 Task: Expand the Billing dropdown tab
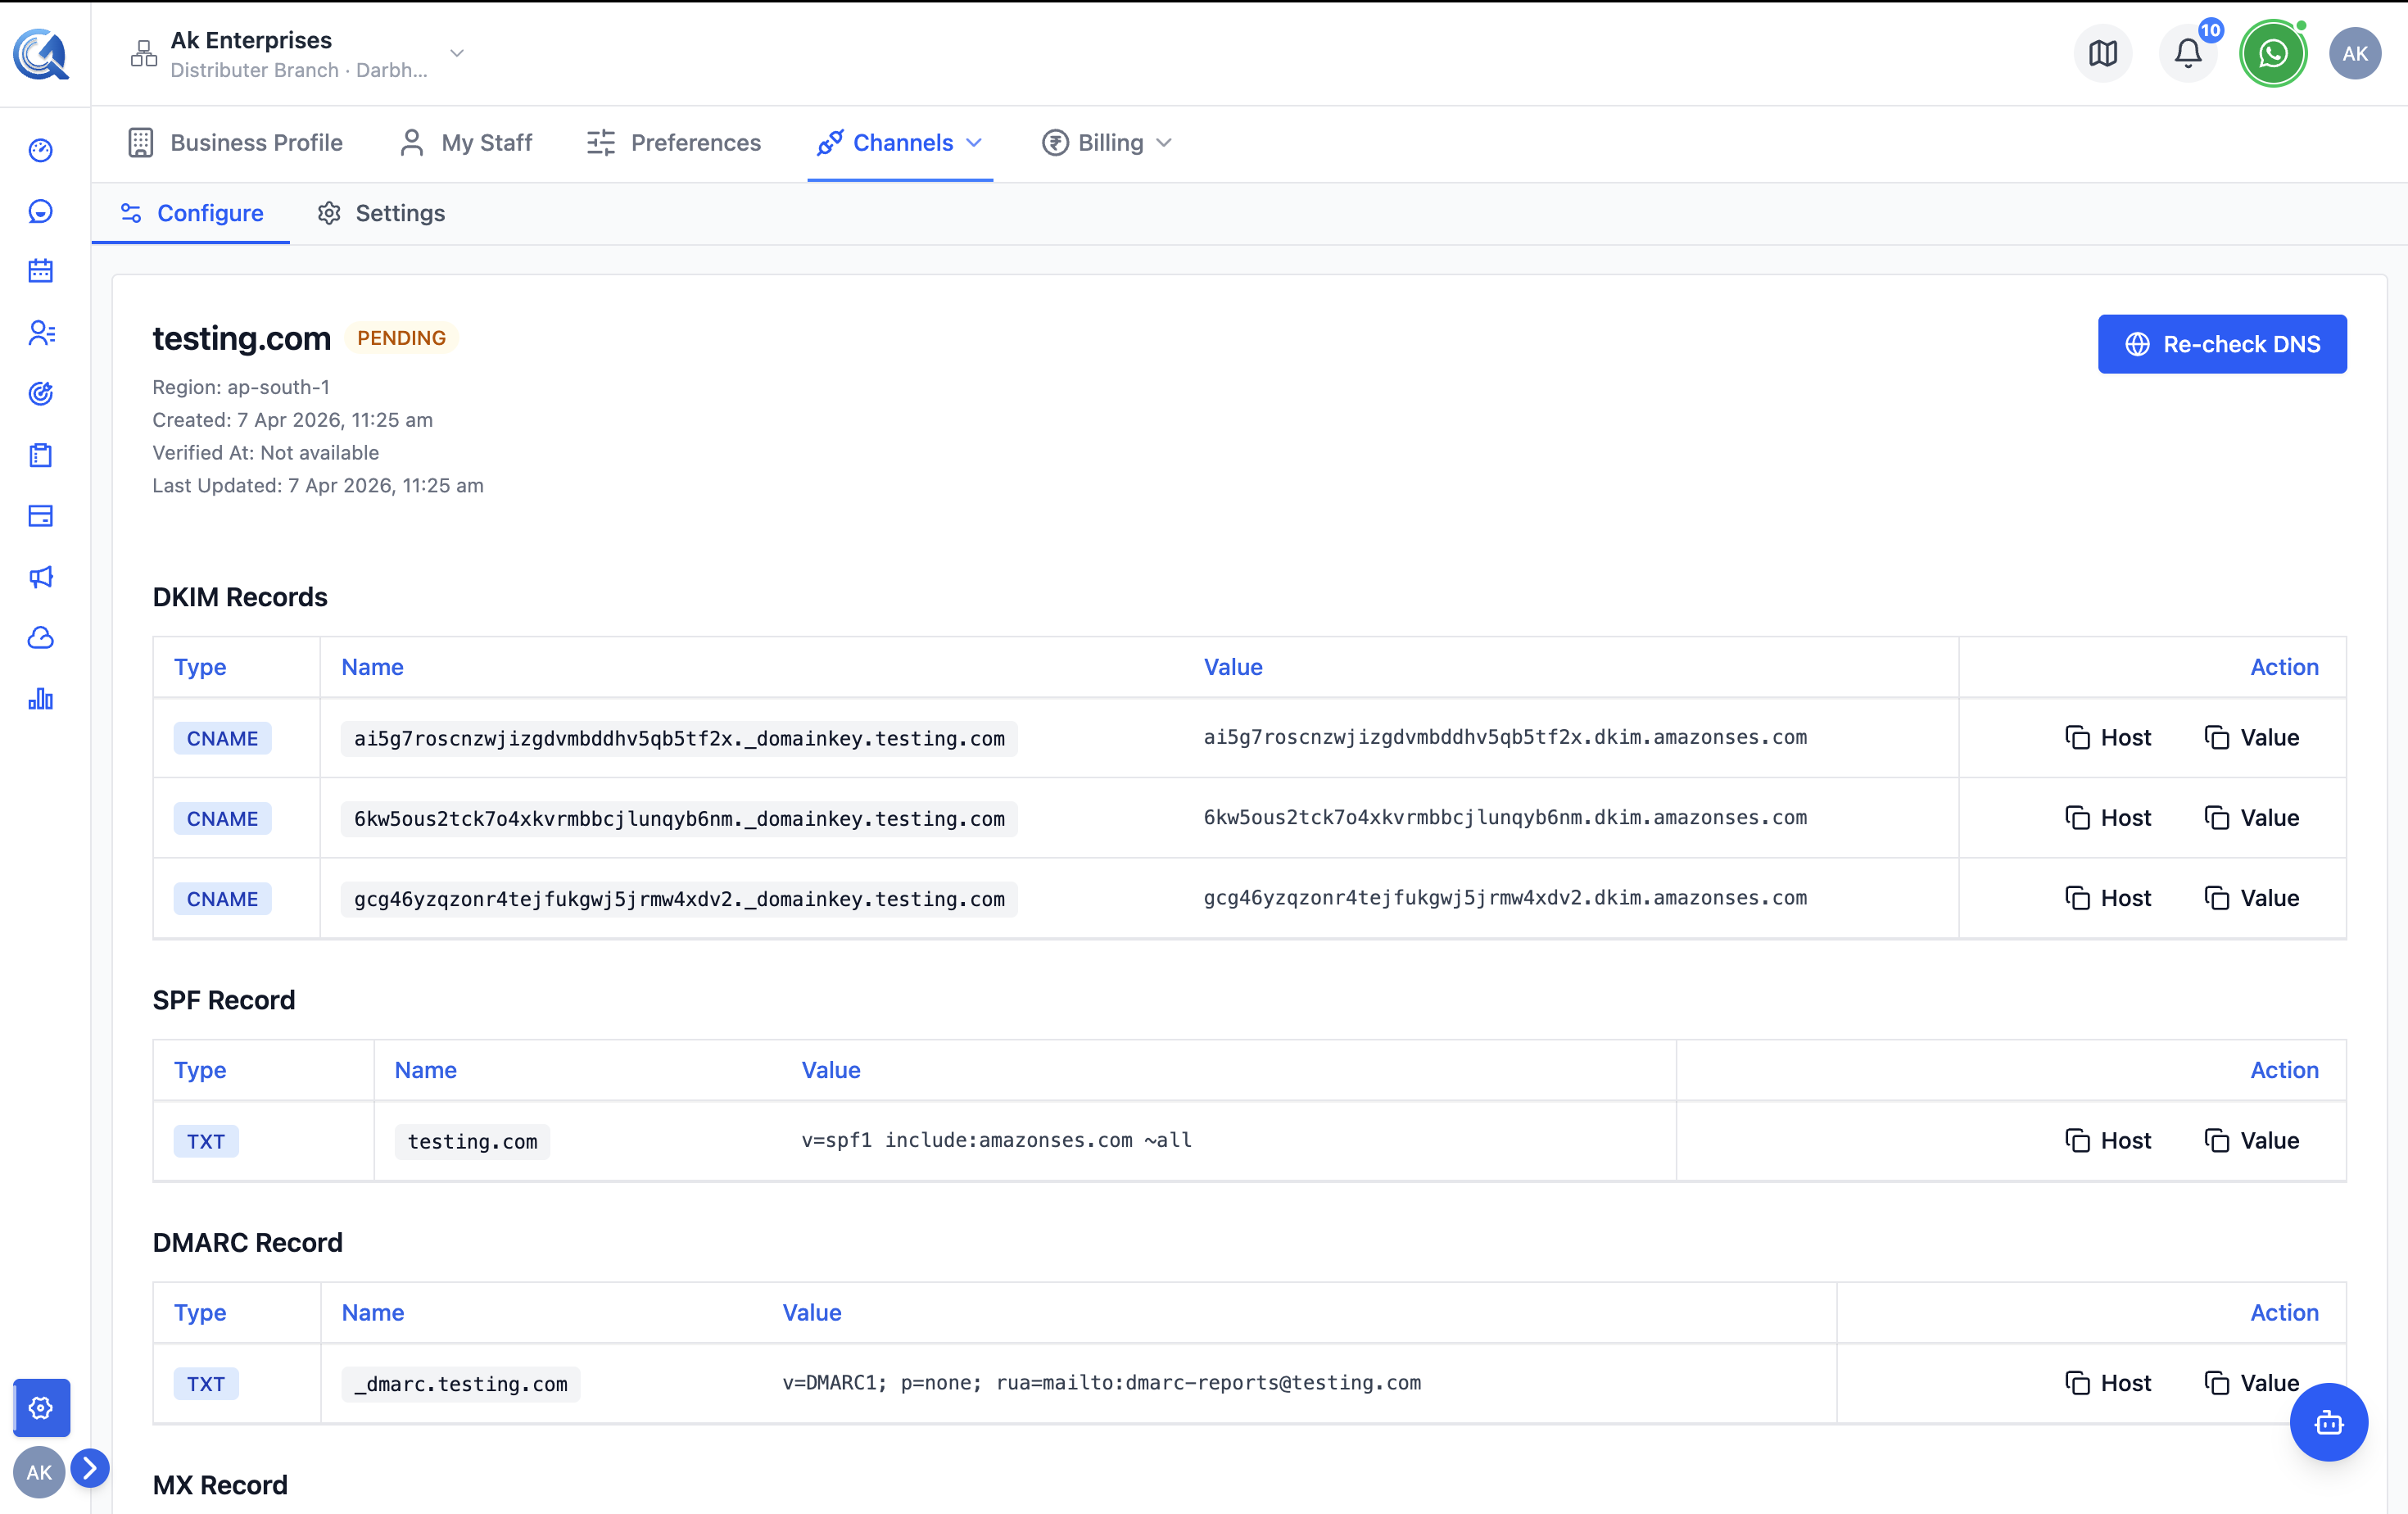(1106, 143)
